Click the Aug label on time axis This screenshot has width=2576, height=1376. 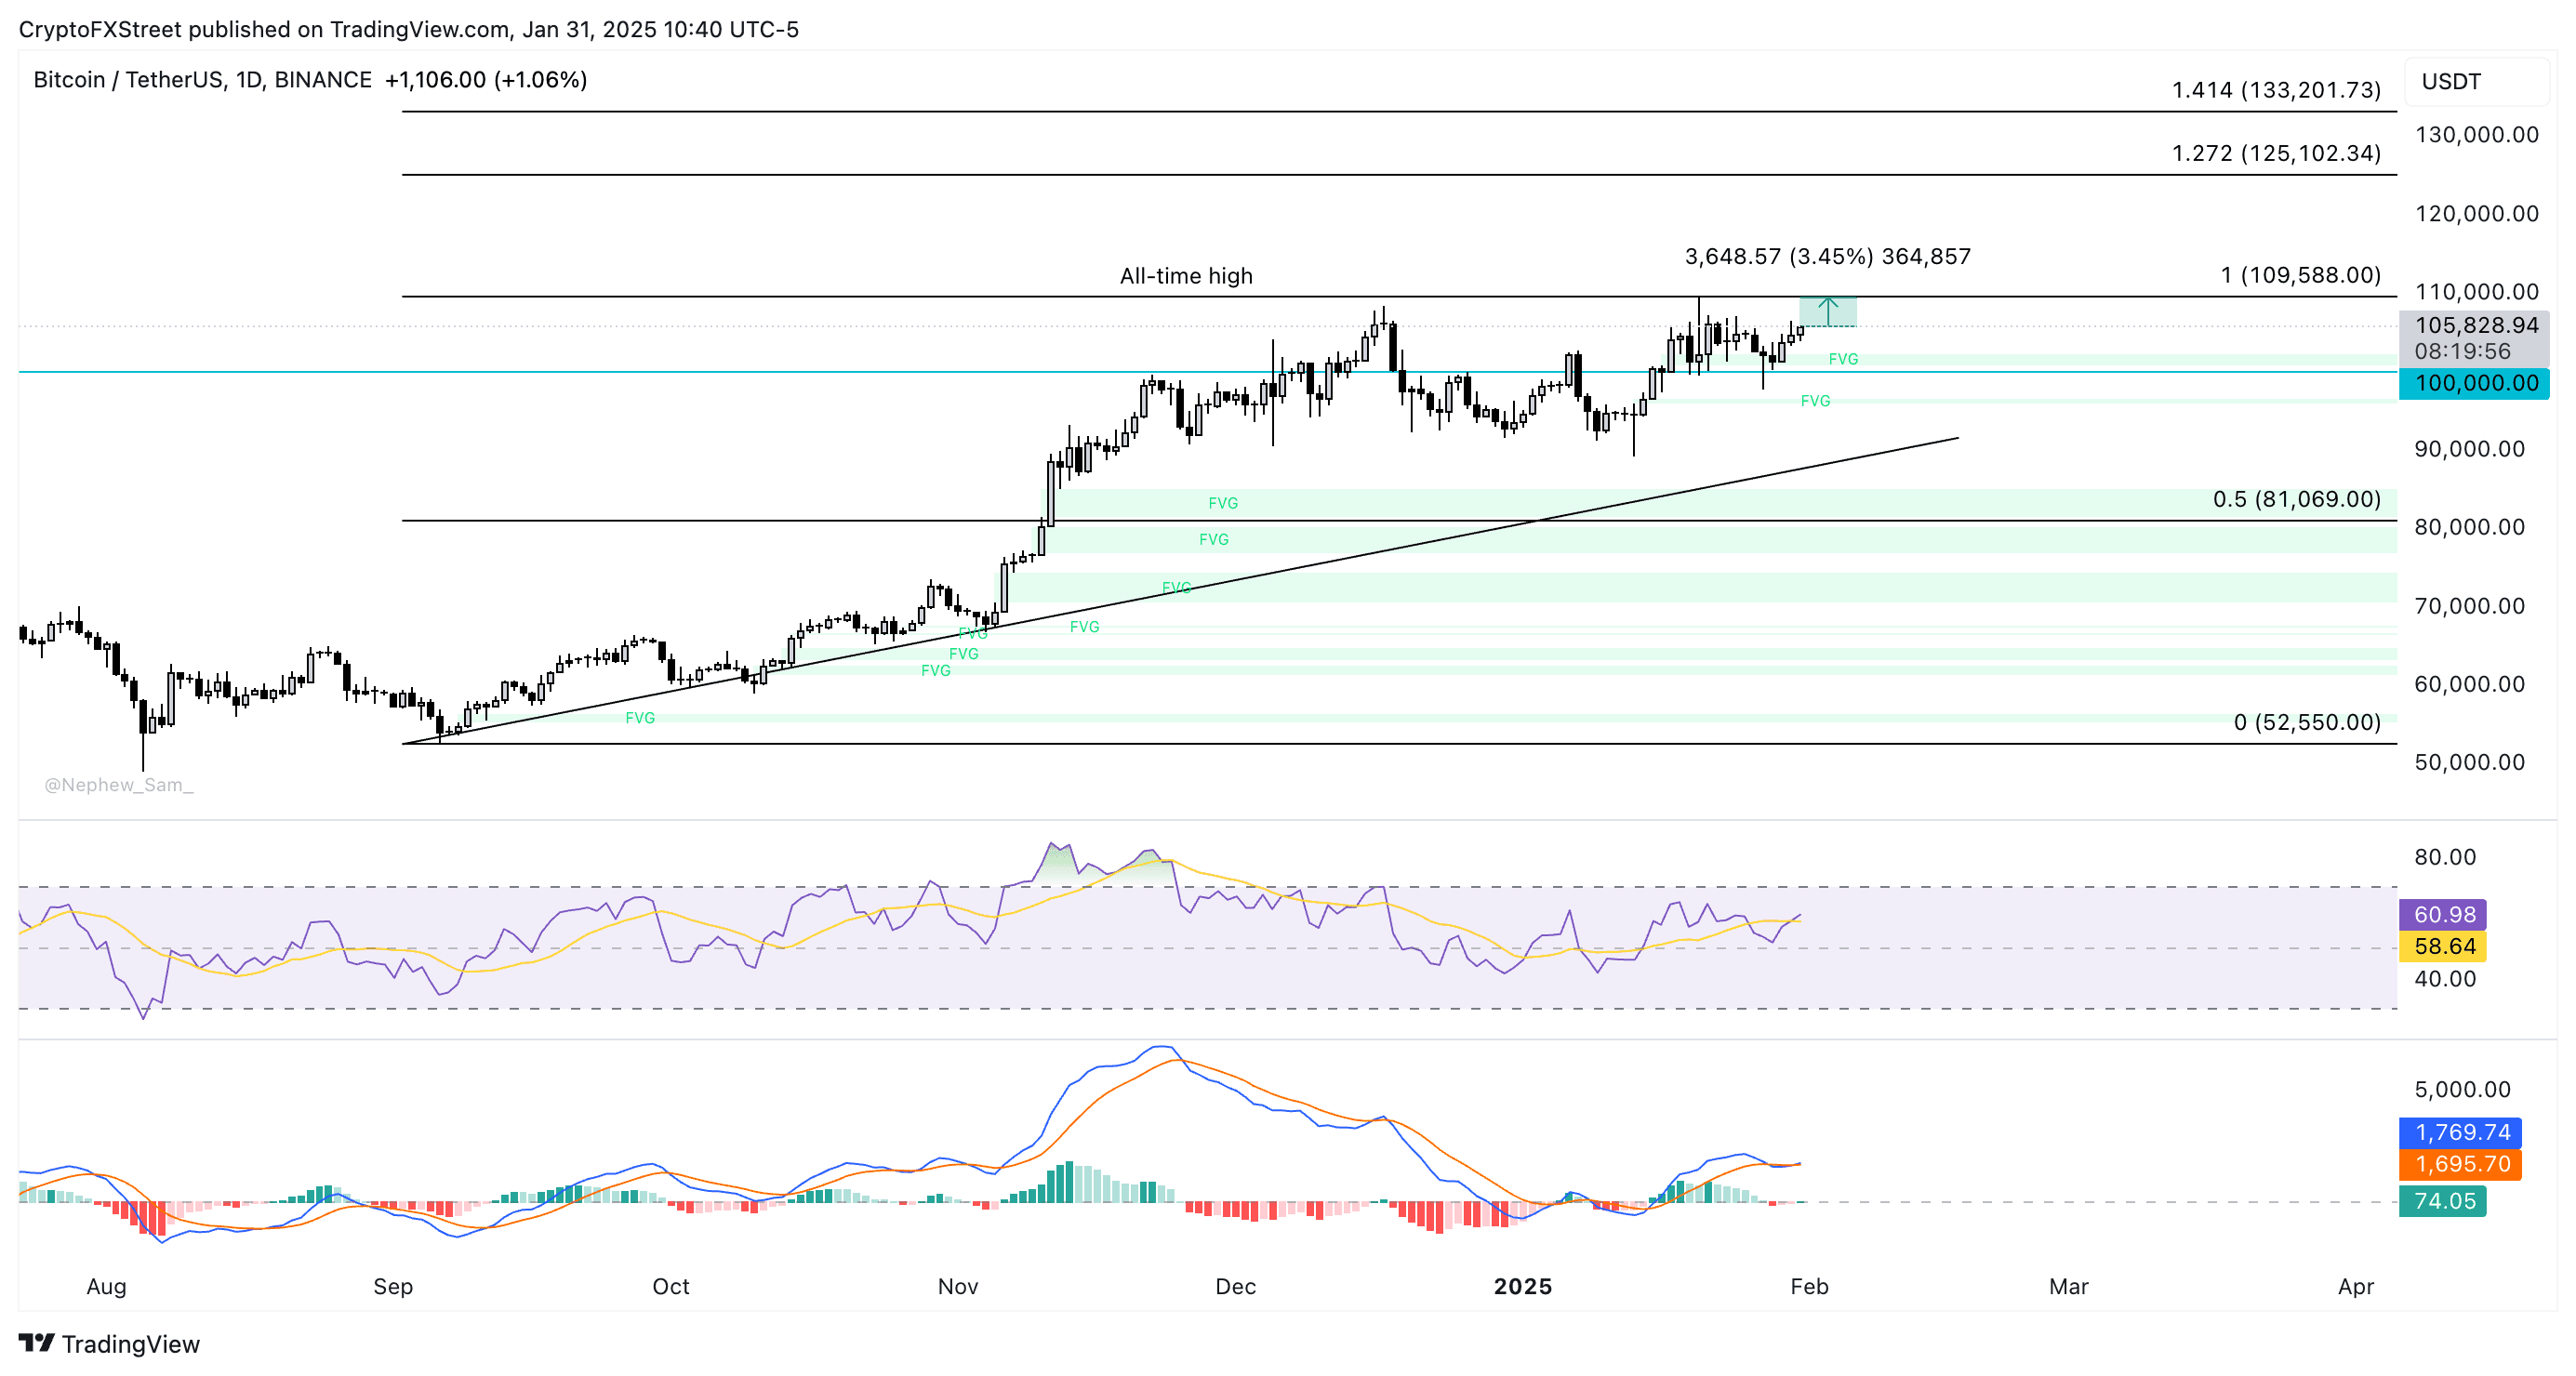(x=106, y=1286)
